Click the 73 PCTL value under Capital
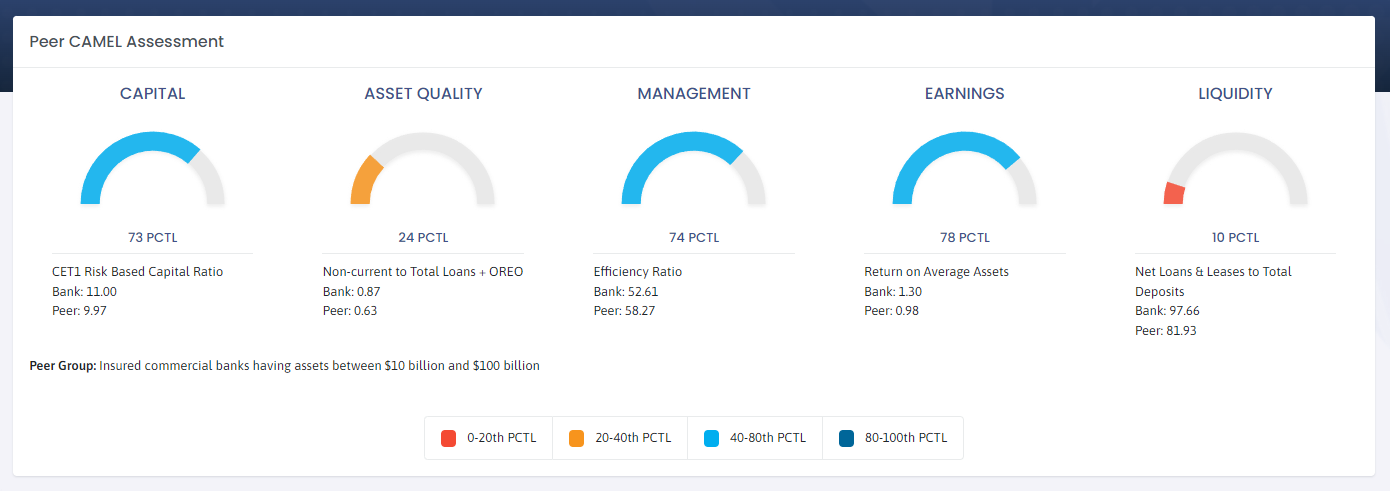Image resolution: width=1390 pixels, height=491 pixels. click(152, 238)
